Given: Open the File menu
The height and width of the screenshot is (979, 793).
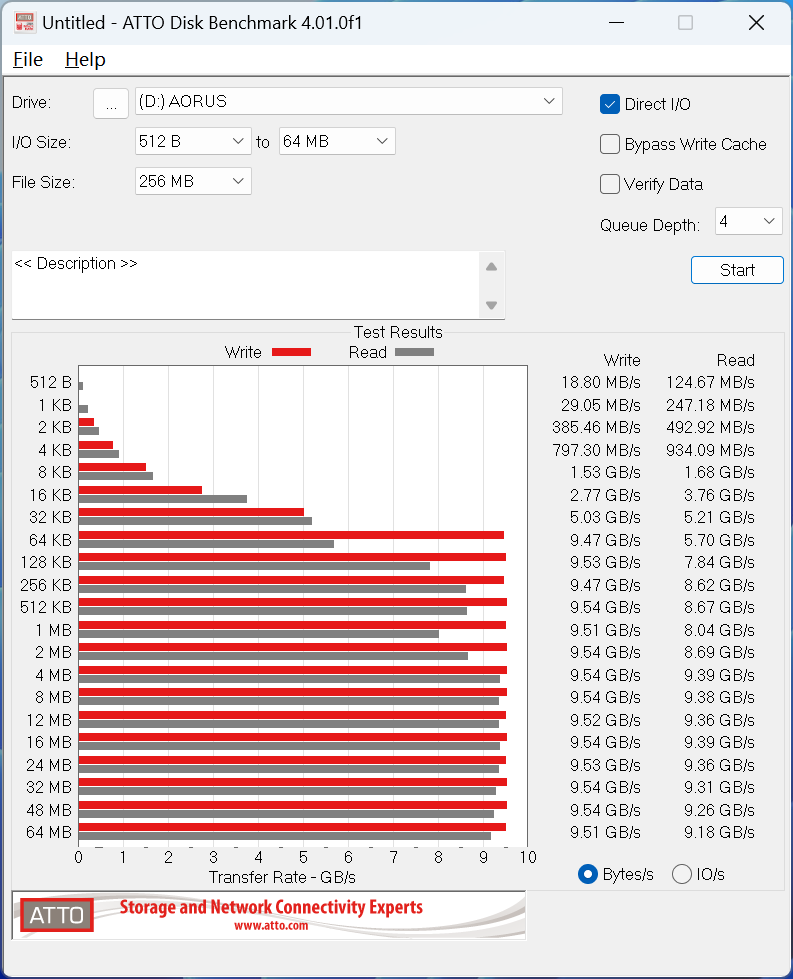Looking at the screenshot, I should click(28, 60).
